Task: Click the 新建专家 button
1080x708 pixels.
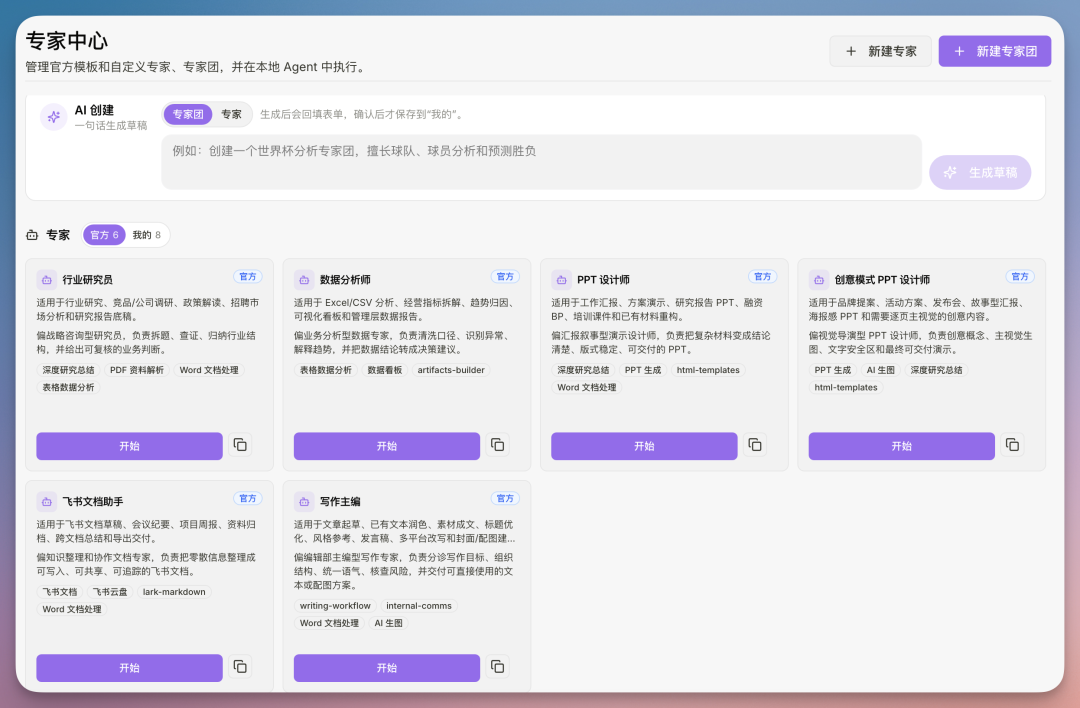Action: point(880,51)
